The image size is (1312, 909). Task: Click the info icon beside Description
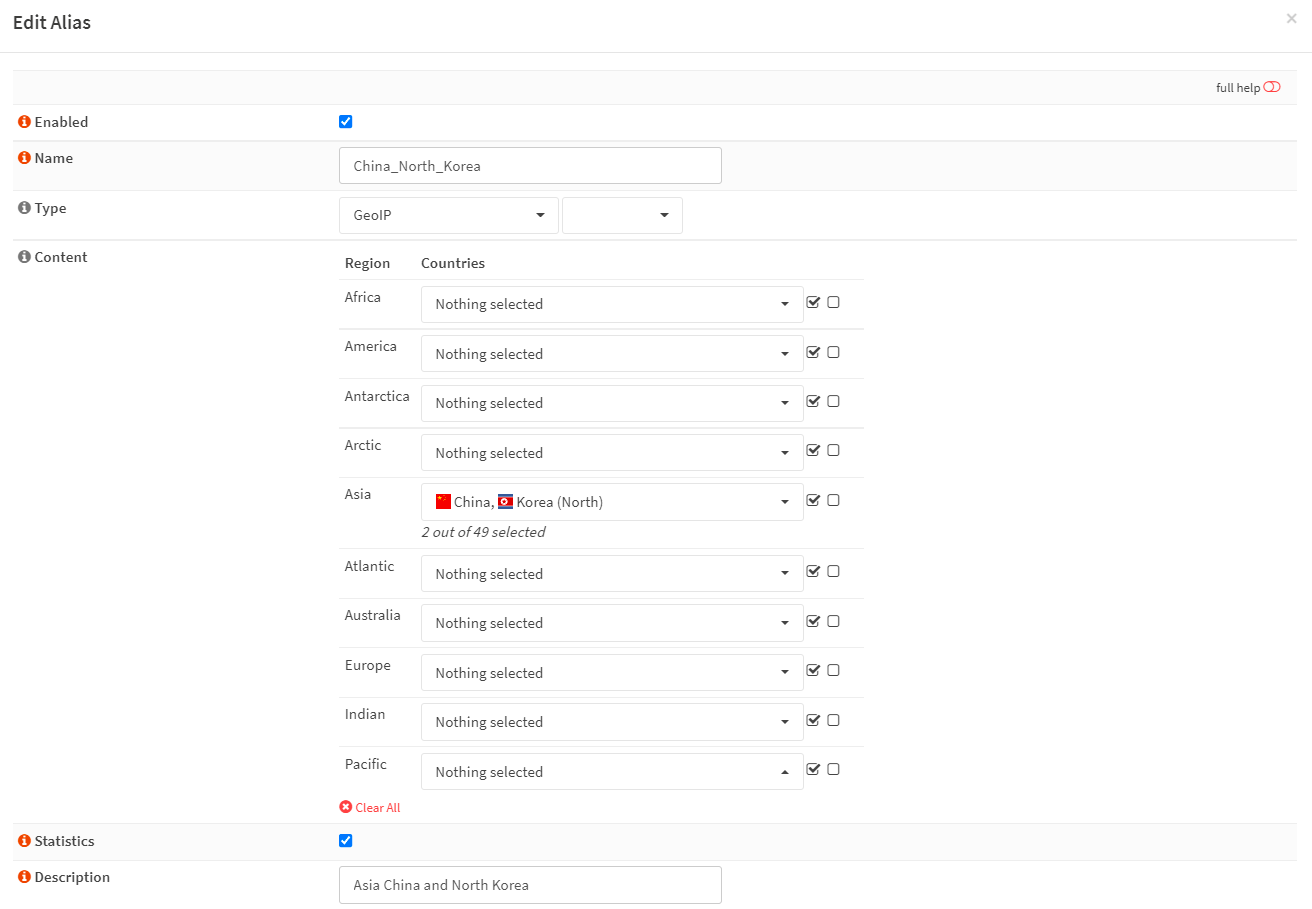click(24, 877)
